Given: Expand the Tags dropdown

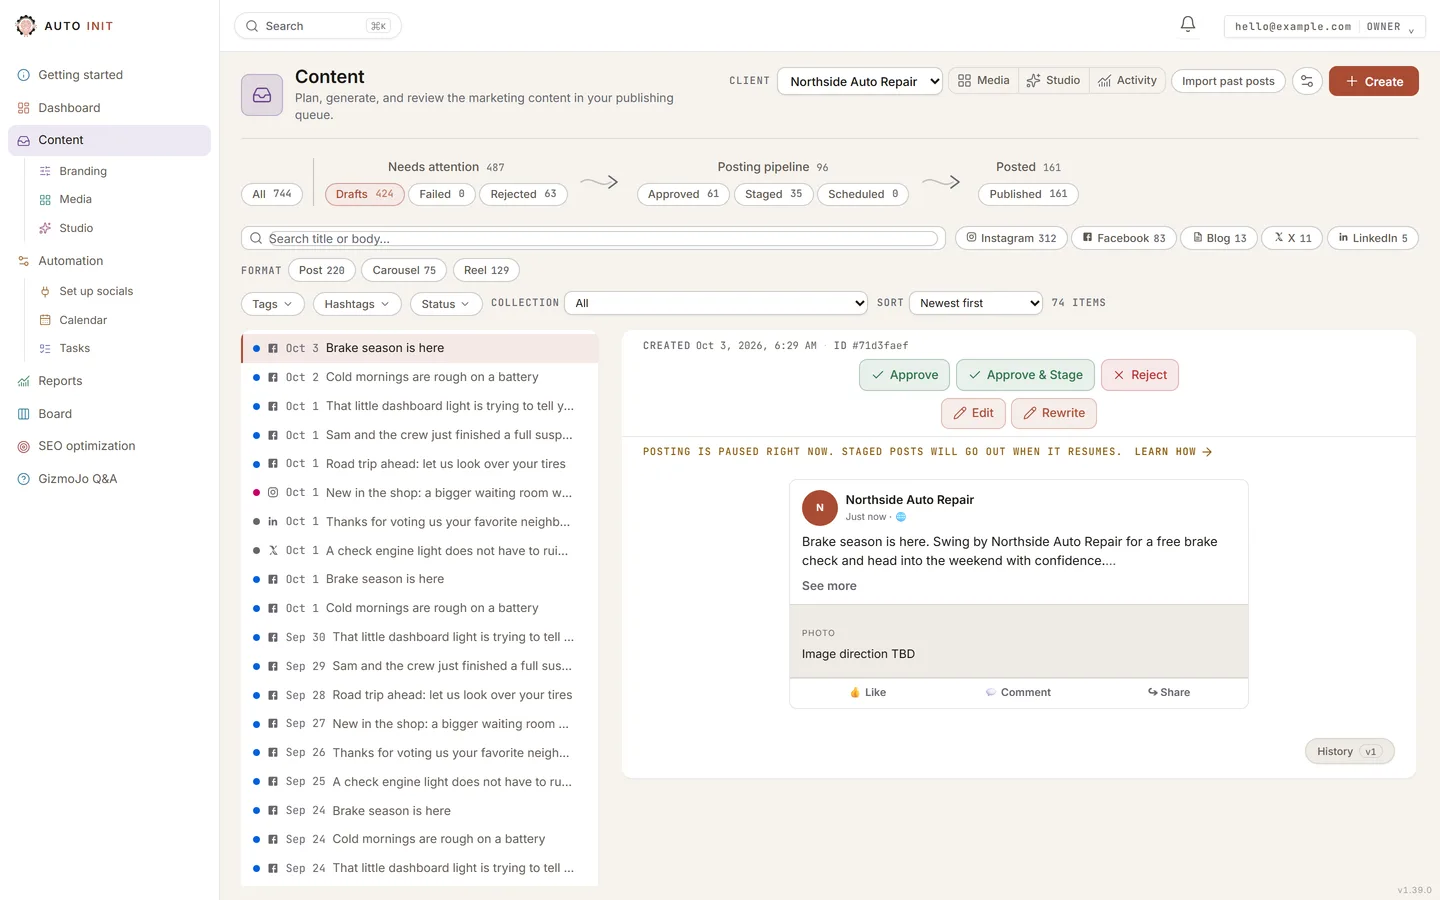Looking at the screenshot, I should [x=272, y=304].
